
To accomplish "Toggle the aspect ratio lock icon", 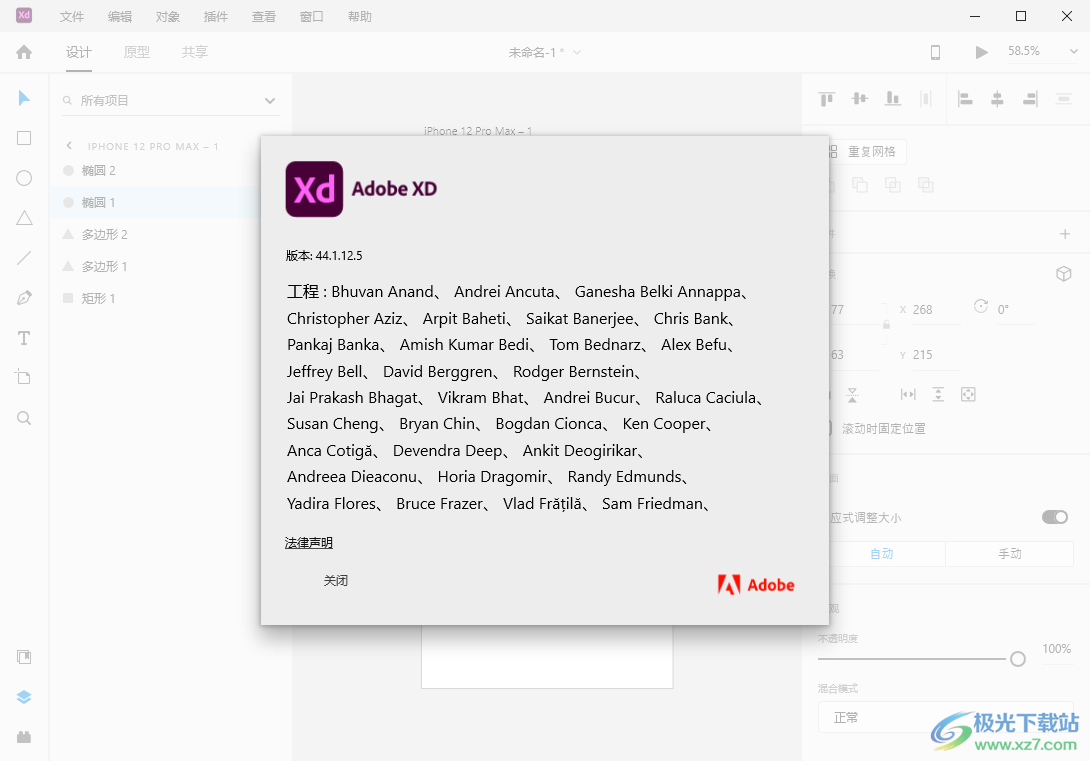I will (x=886, y=325).
